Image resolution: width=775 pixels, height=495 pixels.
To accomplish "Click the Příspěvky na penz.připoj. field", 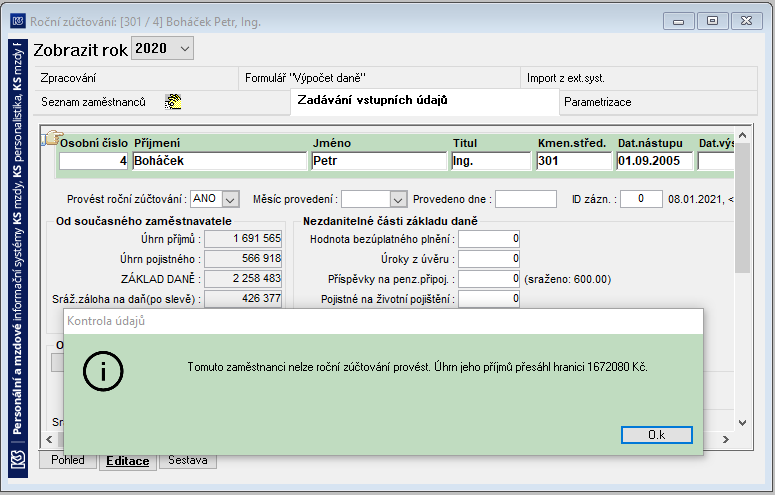I will [x=489, y=279].
